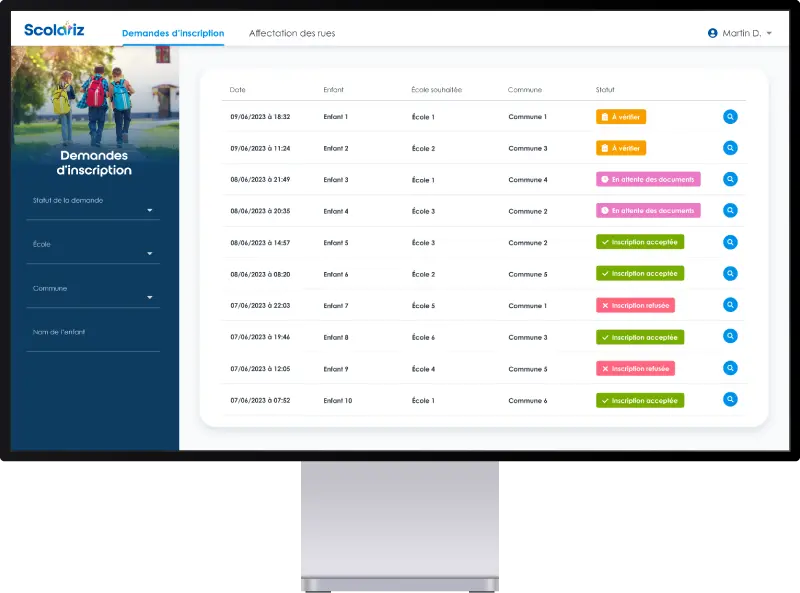Click Enfant 3's En attente des documents badge

(x=648, y=180)
